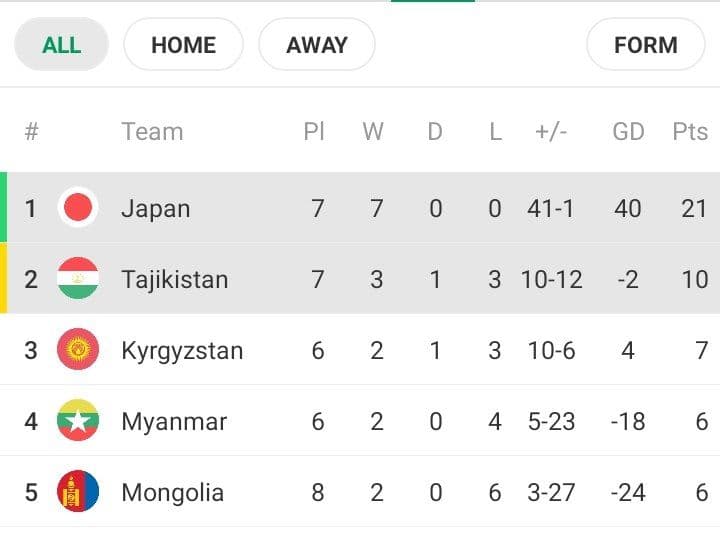The width and height of the screenshot is (720, 533).
Task: Click Japan's 41-1 goals record
Action: (x=551, y=208)
